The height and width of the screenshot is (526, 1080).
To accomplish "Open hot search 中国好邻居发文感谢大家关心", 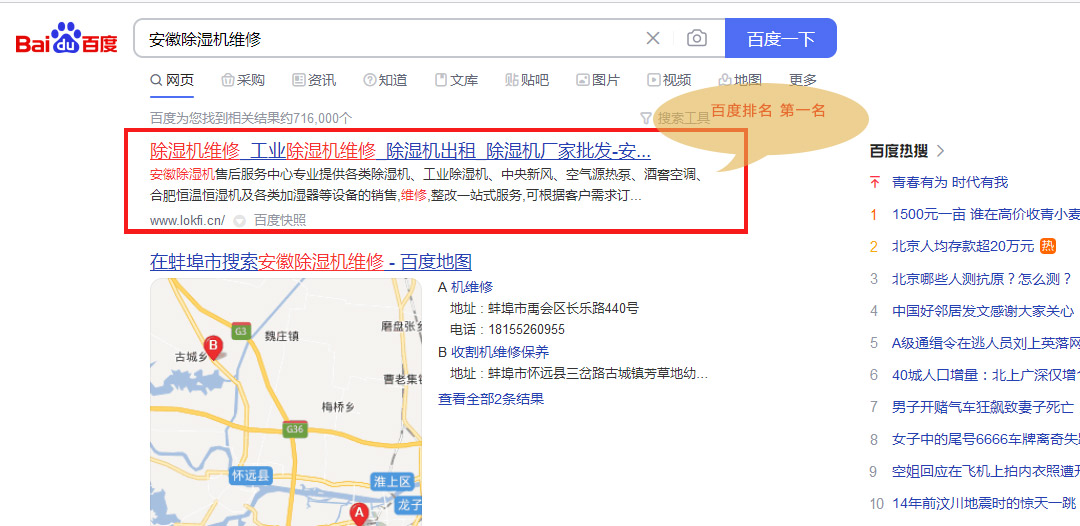I will tap(983, 311).
